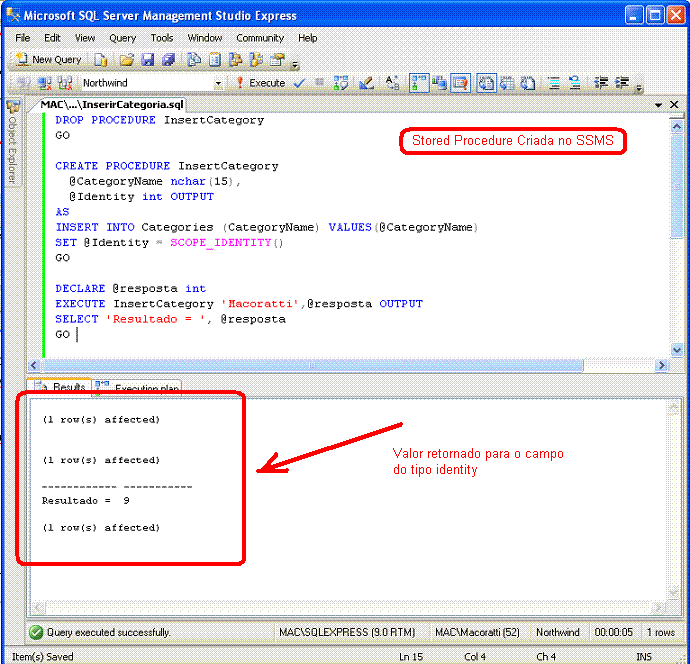Click the Execute button

click(260, 83)
